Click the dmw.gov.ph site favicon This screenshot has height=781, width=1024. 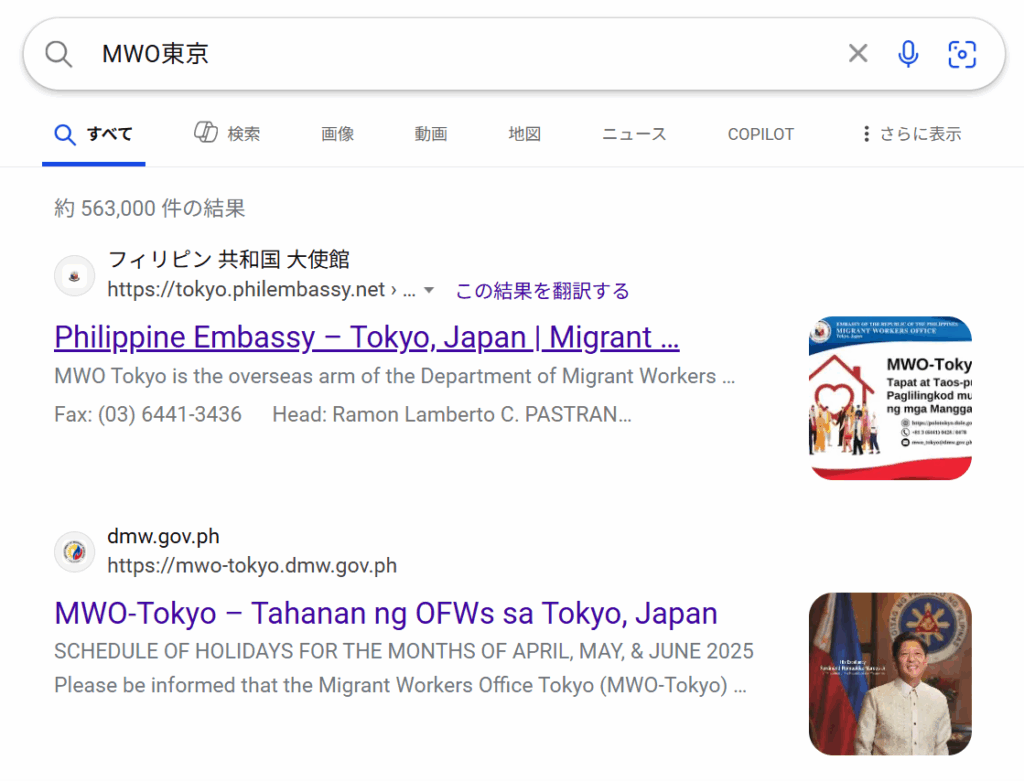coord(74,552)
